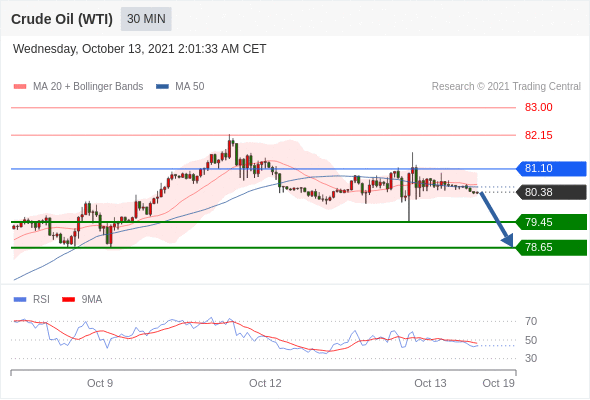Select the Oct 13 date axis label

pos(430,383)
